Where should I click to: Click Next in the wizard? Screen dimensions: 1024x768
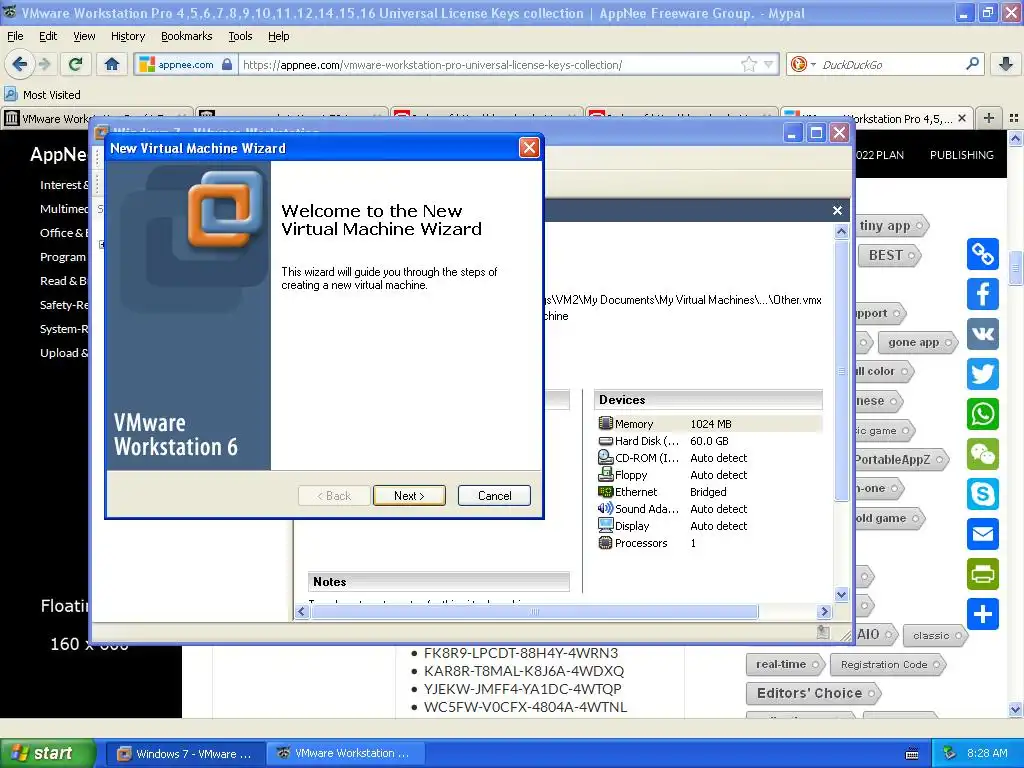pos(409,496)
